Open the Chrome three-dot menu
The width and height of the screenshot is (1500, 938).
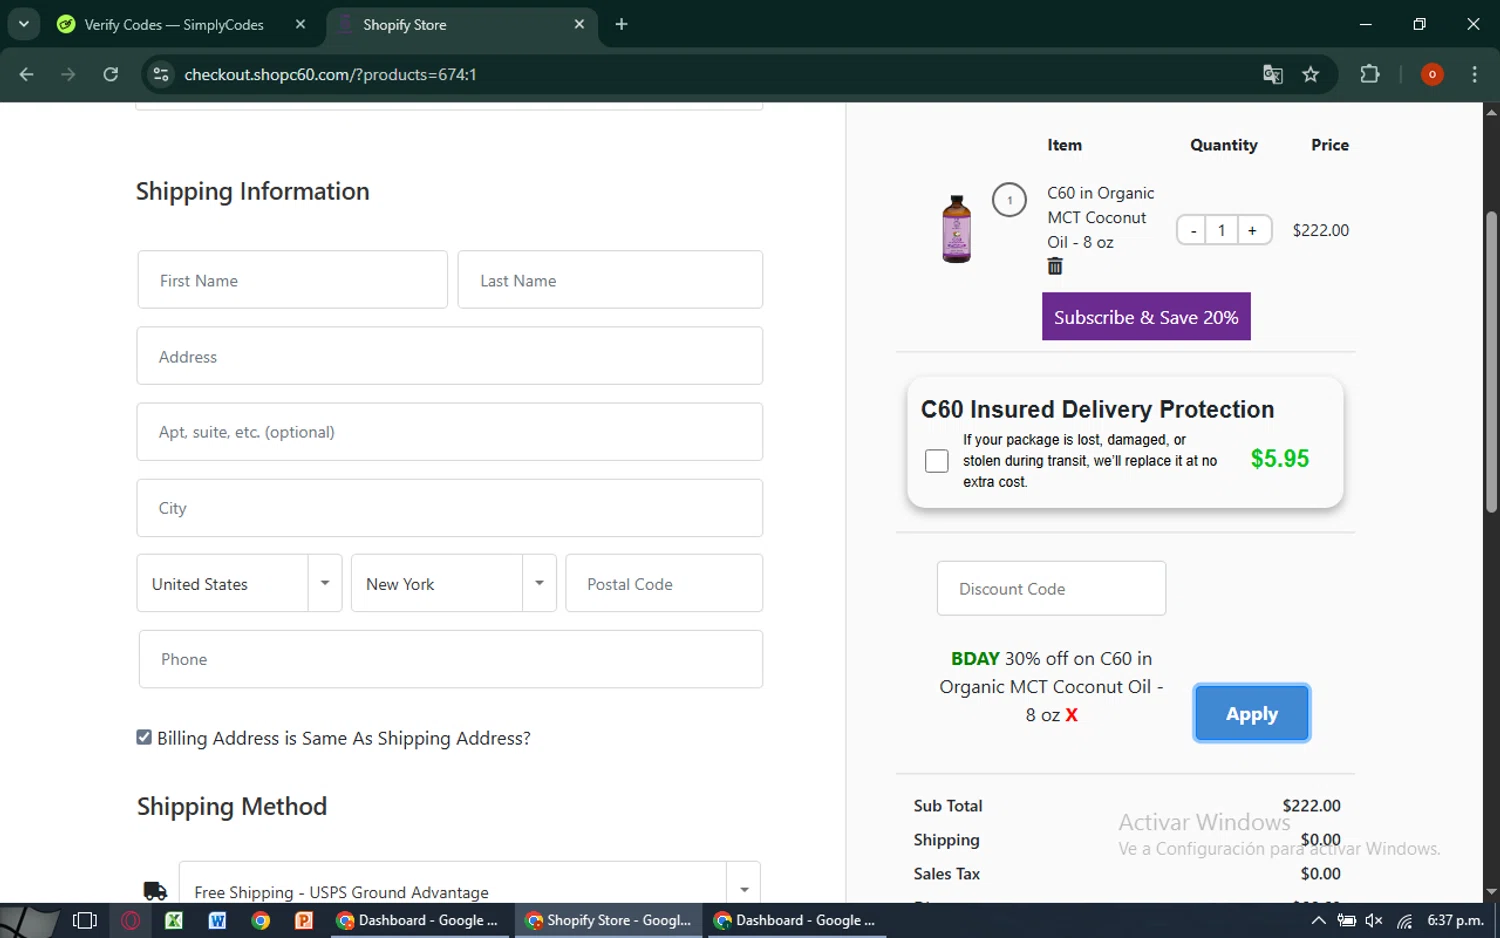point(1474,74)
